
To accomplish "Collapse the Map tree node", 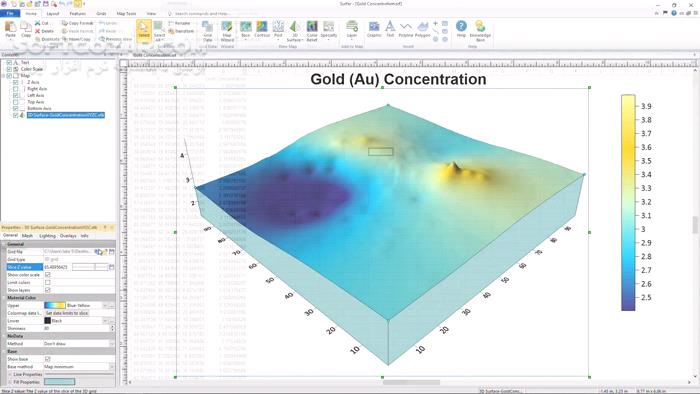I will (x=3, y=76).
